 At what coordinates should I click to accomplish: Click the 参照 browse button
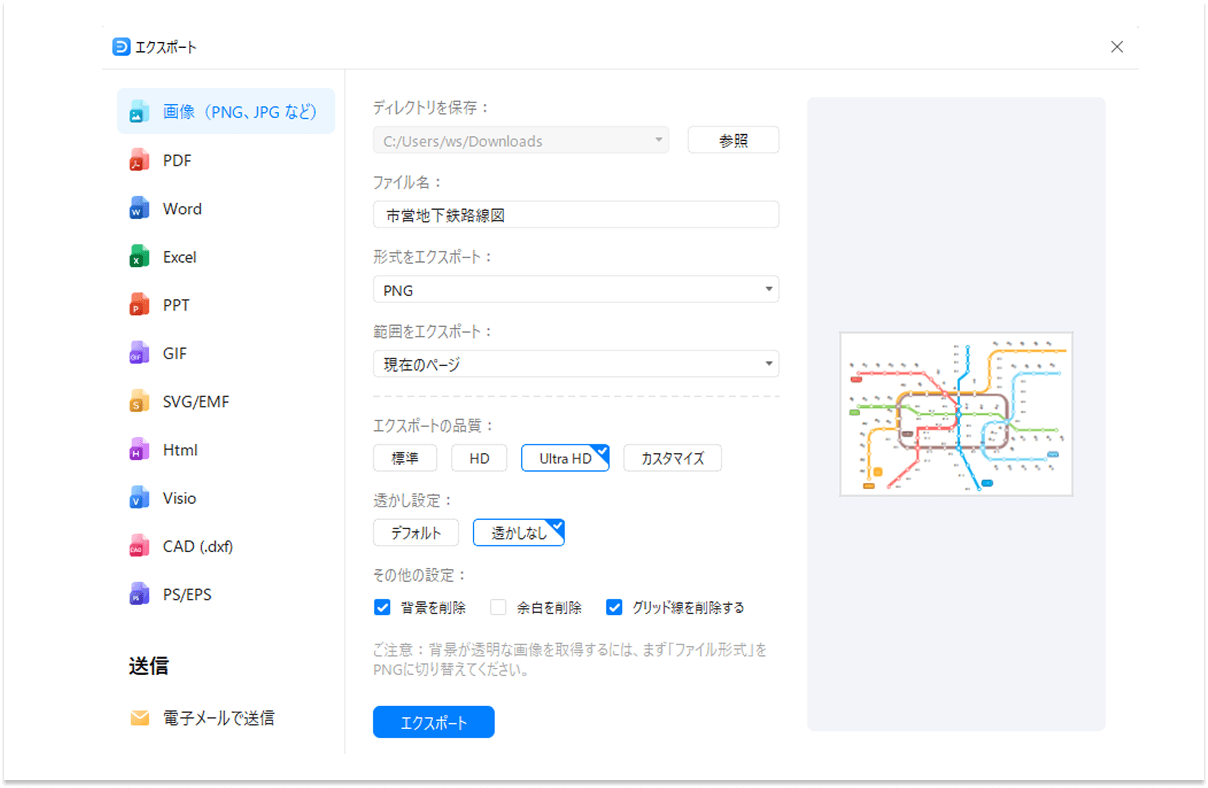coord(733,141)
